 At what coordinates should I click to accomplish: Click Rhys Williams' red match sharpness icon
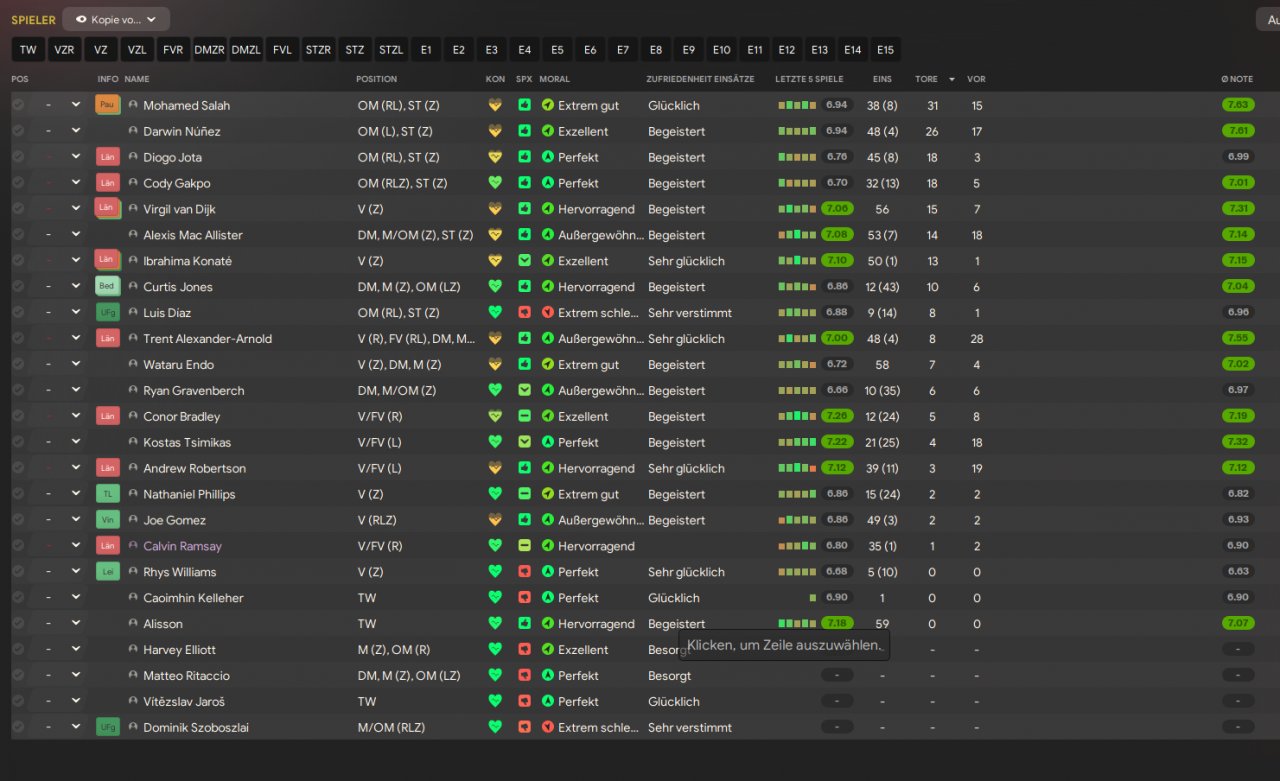(x=524, y=572)
